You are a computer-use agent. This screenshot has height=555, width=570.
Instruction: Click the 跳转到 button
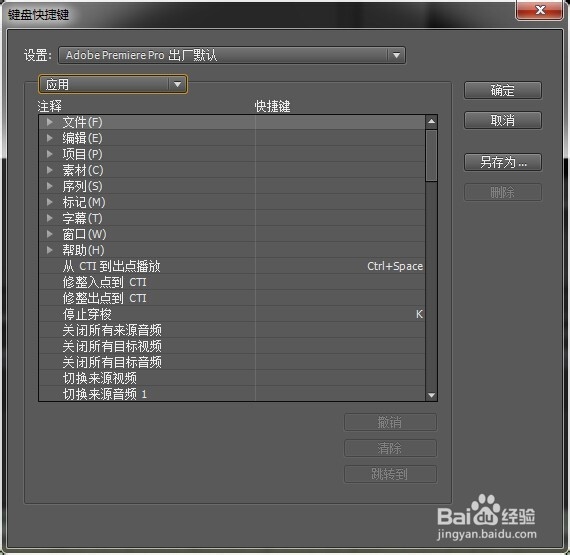click(390, 474)
